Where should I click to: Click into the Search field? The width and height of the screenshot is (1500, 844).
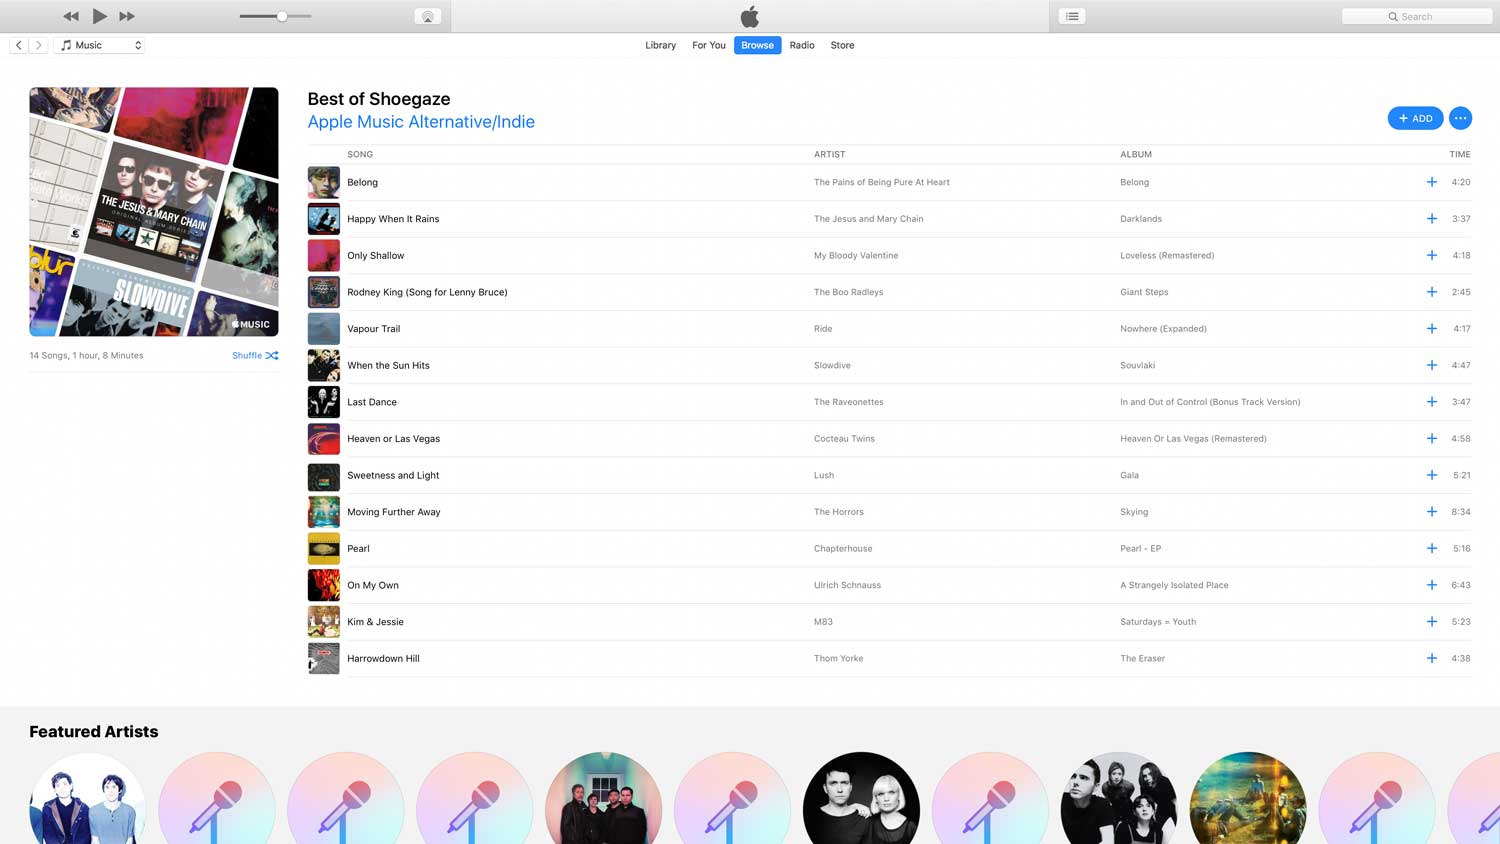click(1416, 16)
